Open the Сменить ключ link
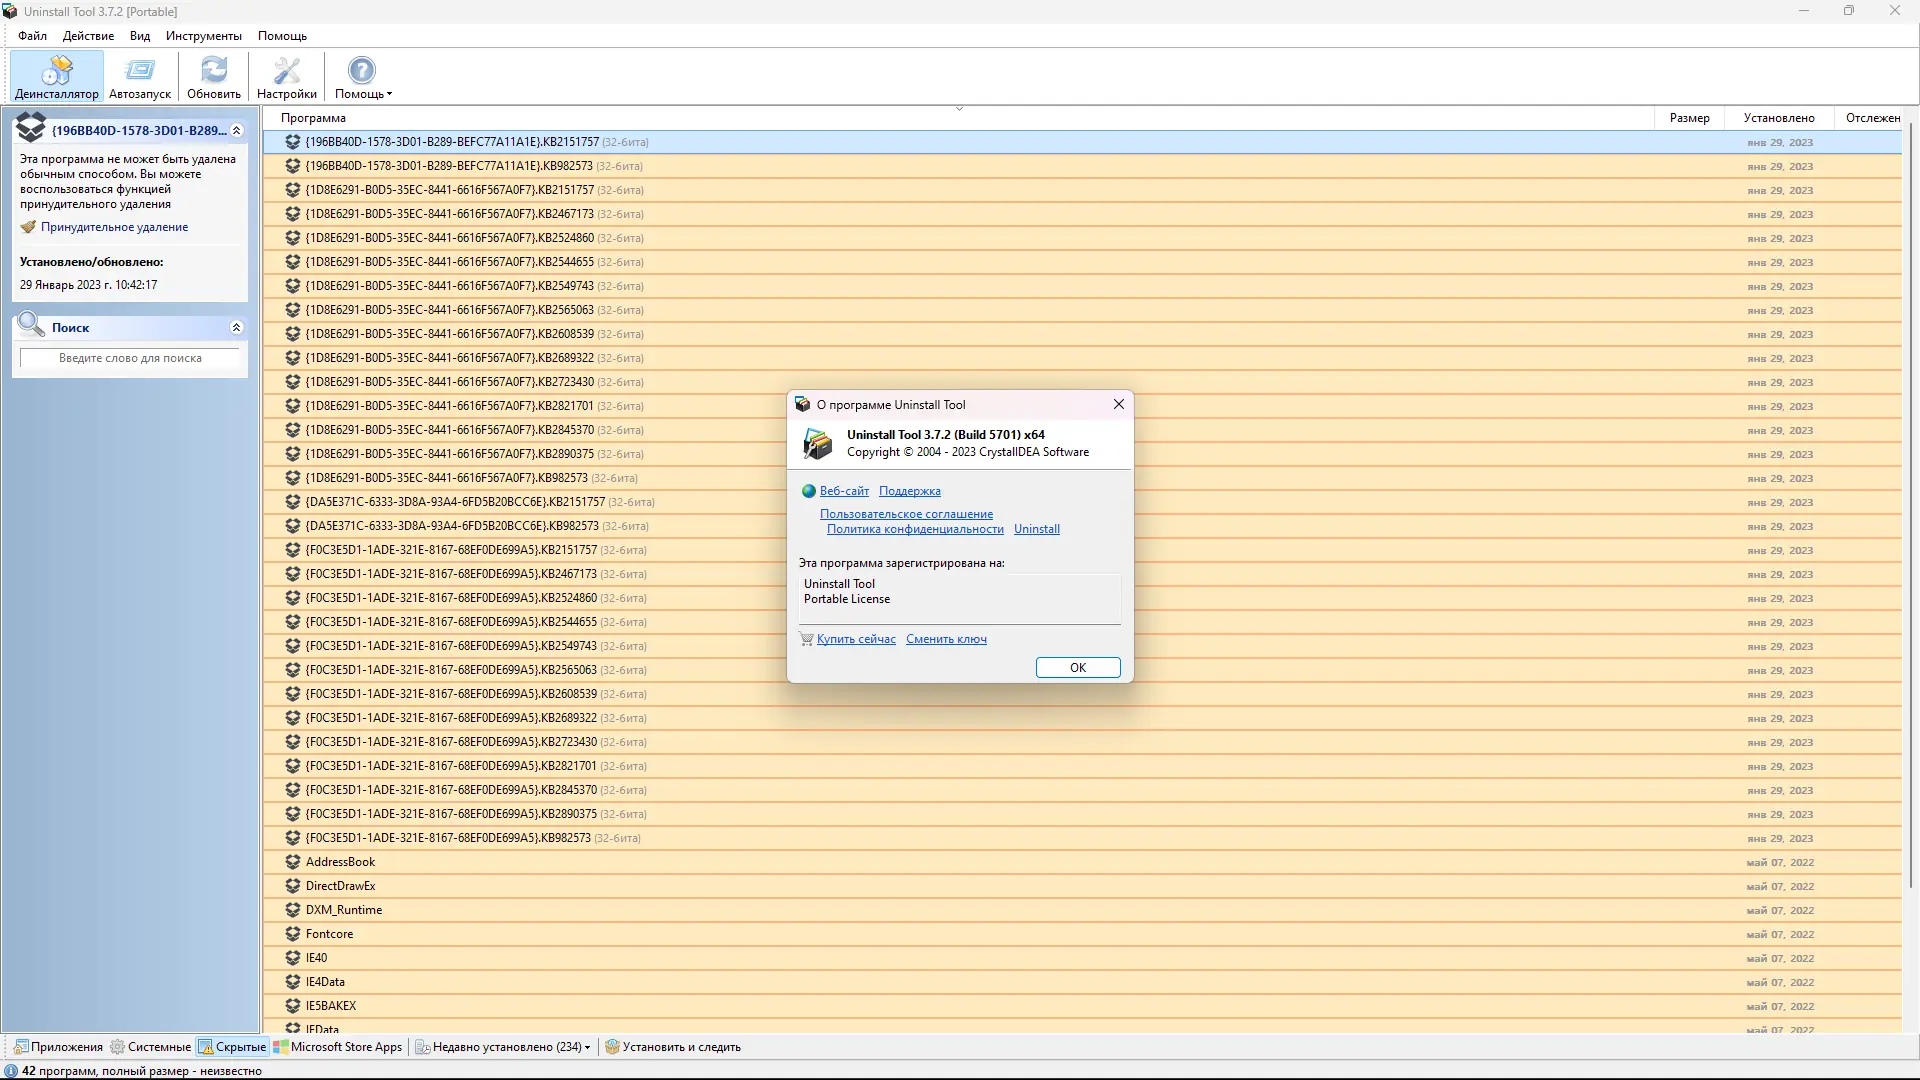 tap(946, 639)
